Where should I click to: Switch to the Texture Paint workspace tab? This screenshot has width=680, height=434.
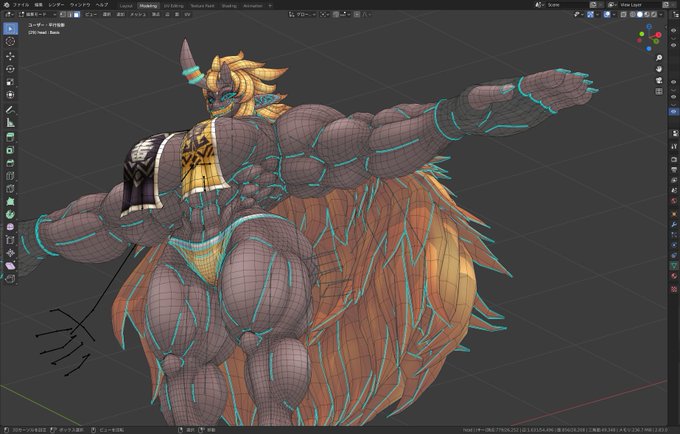tap(203, 6)
